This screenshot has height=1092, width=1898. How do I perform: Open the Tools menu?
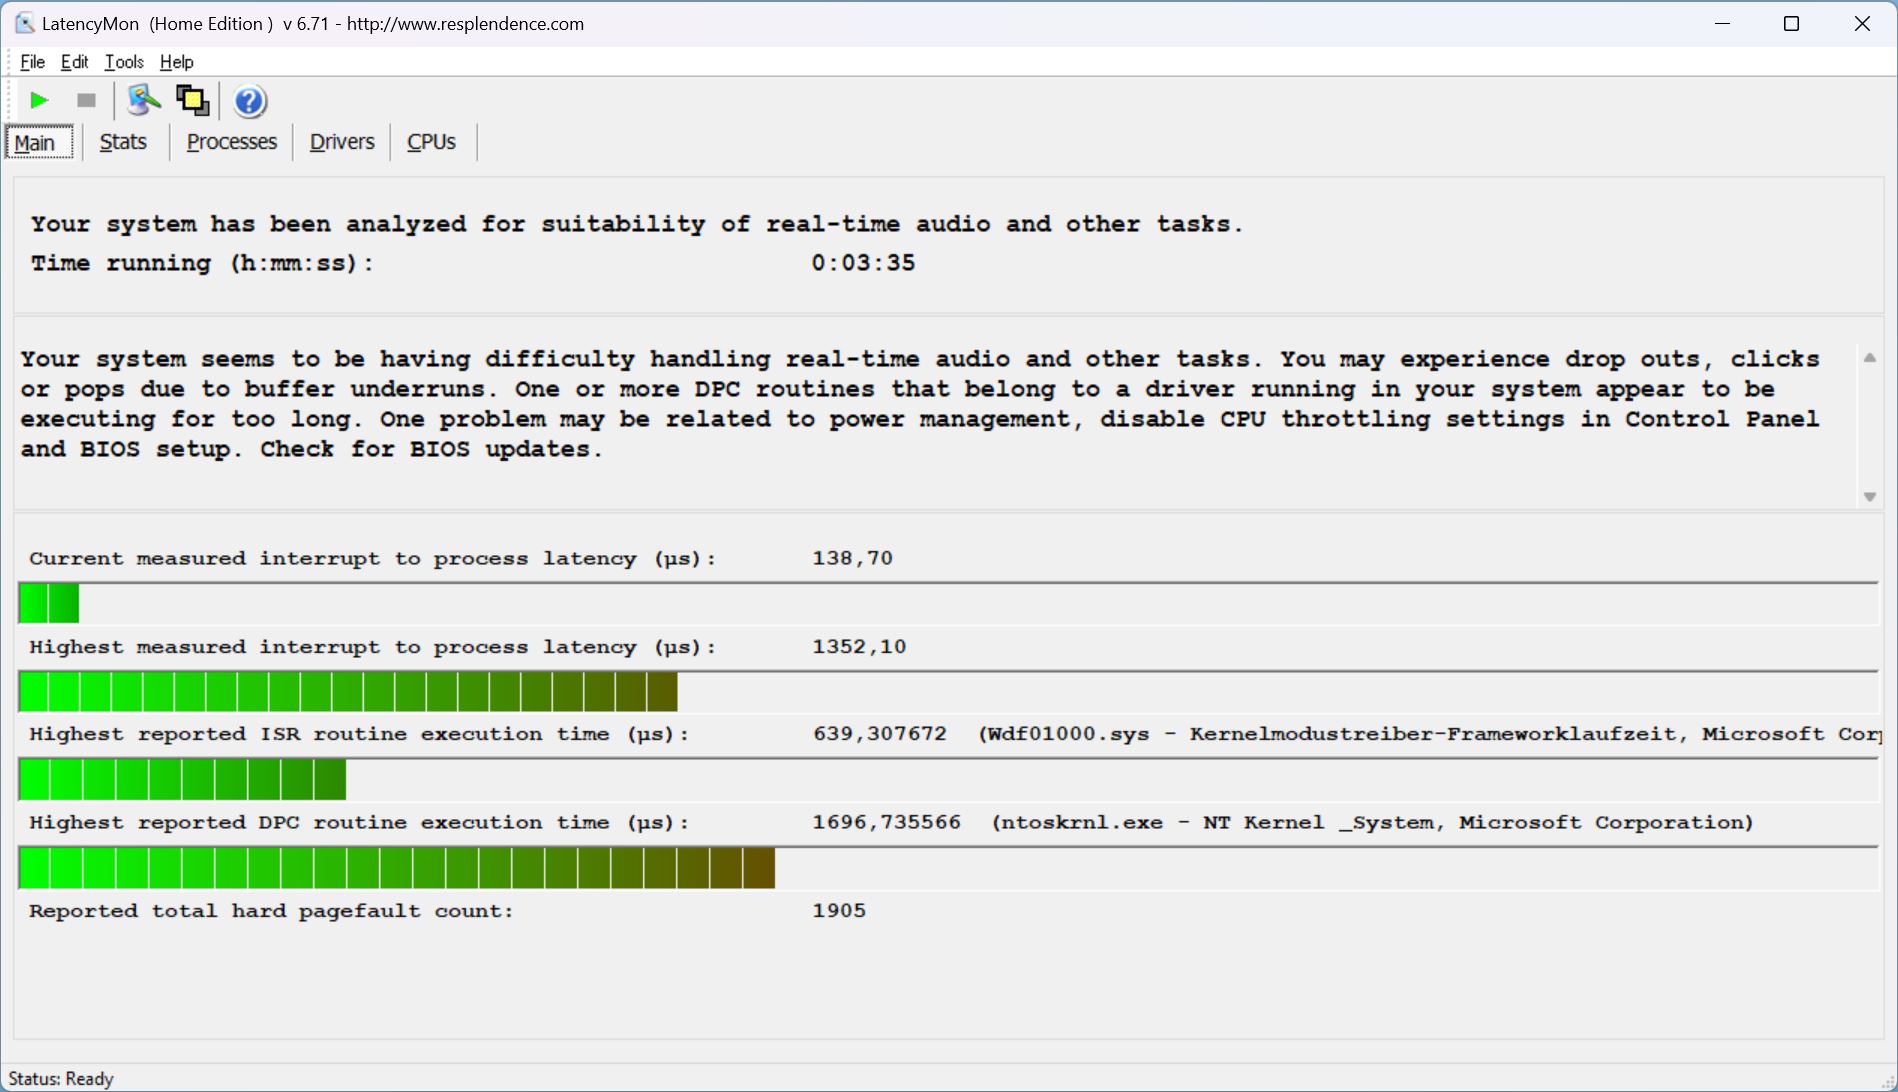coord(124,62)
